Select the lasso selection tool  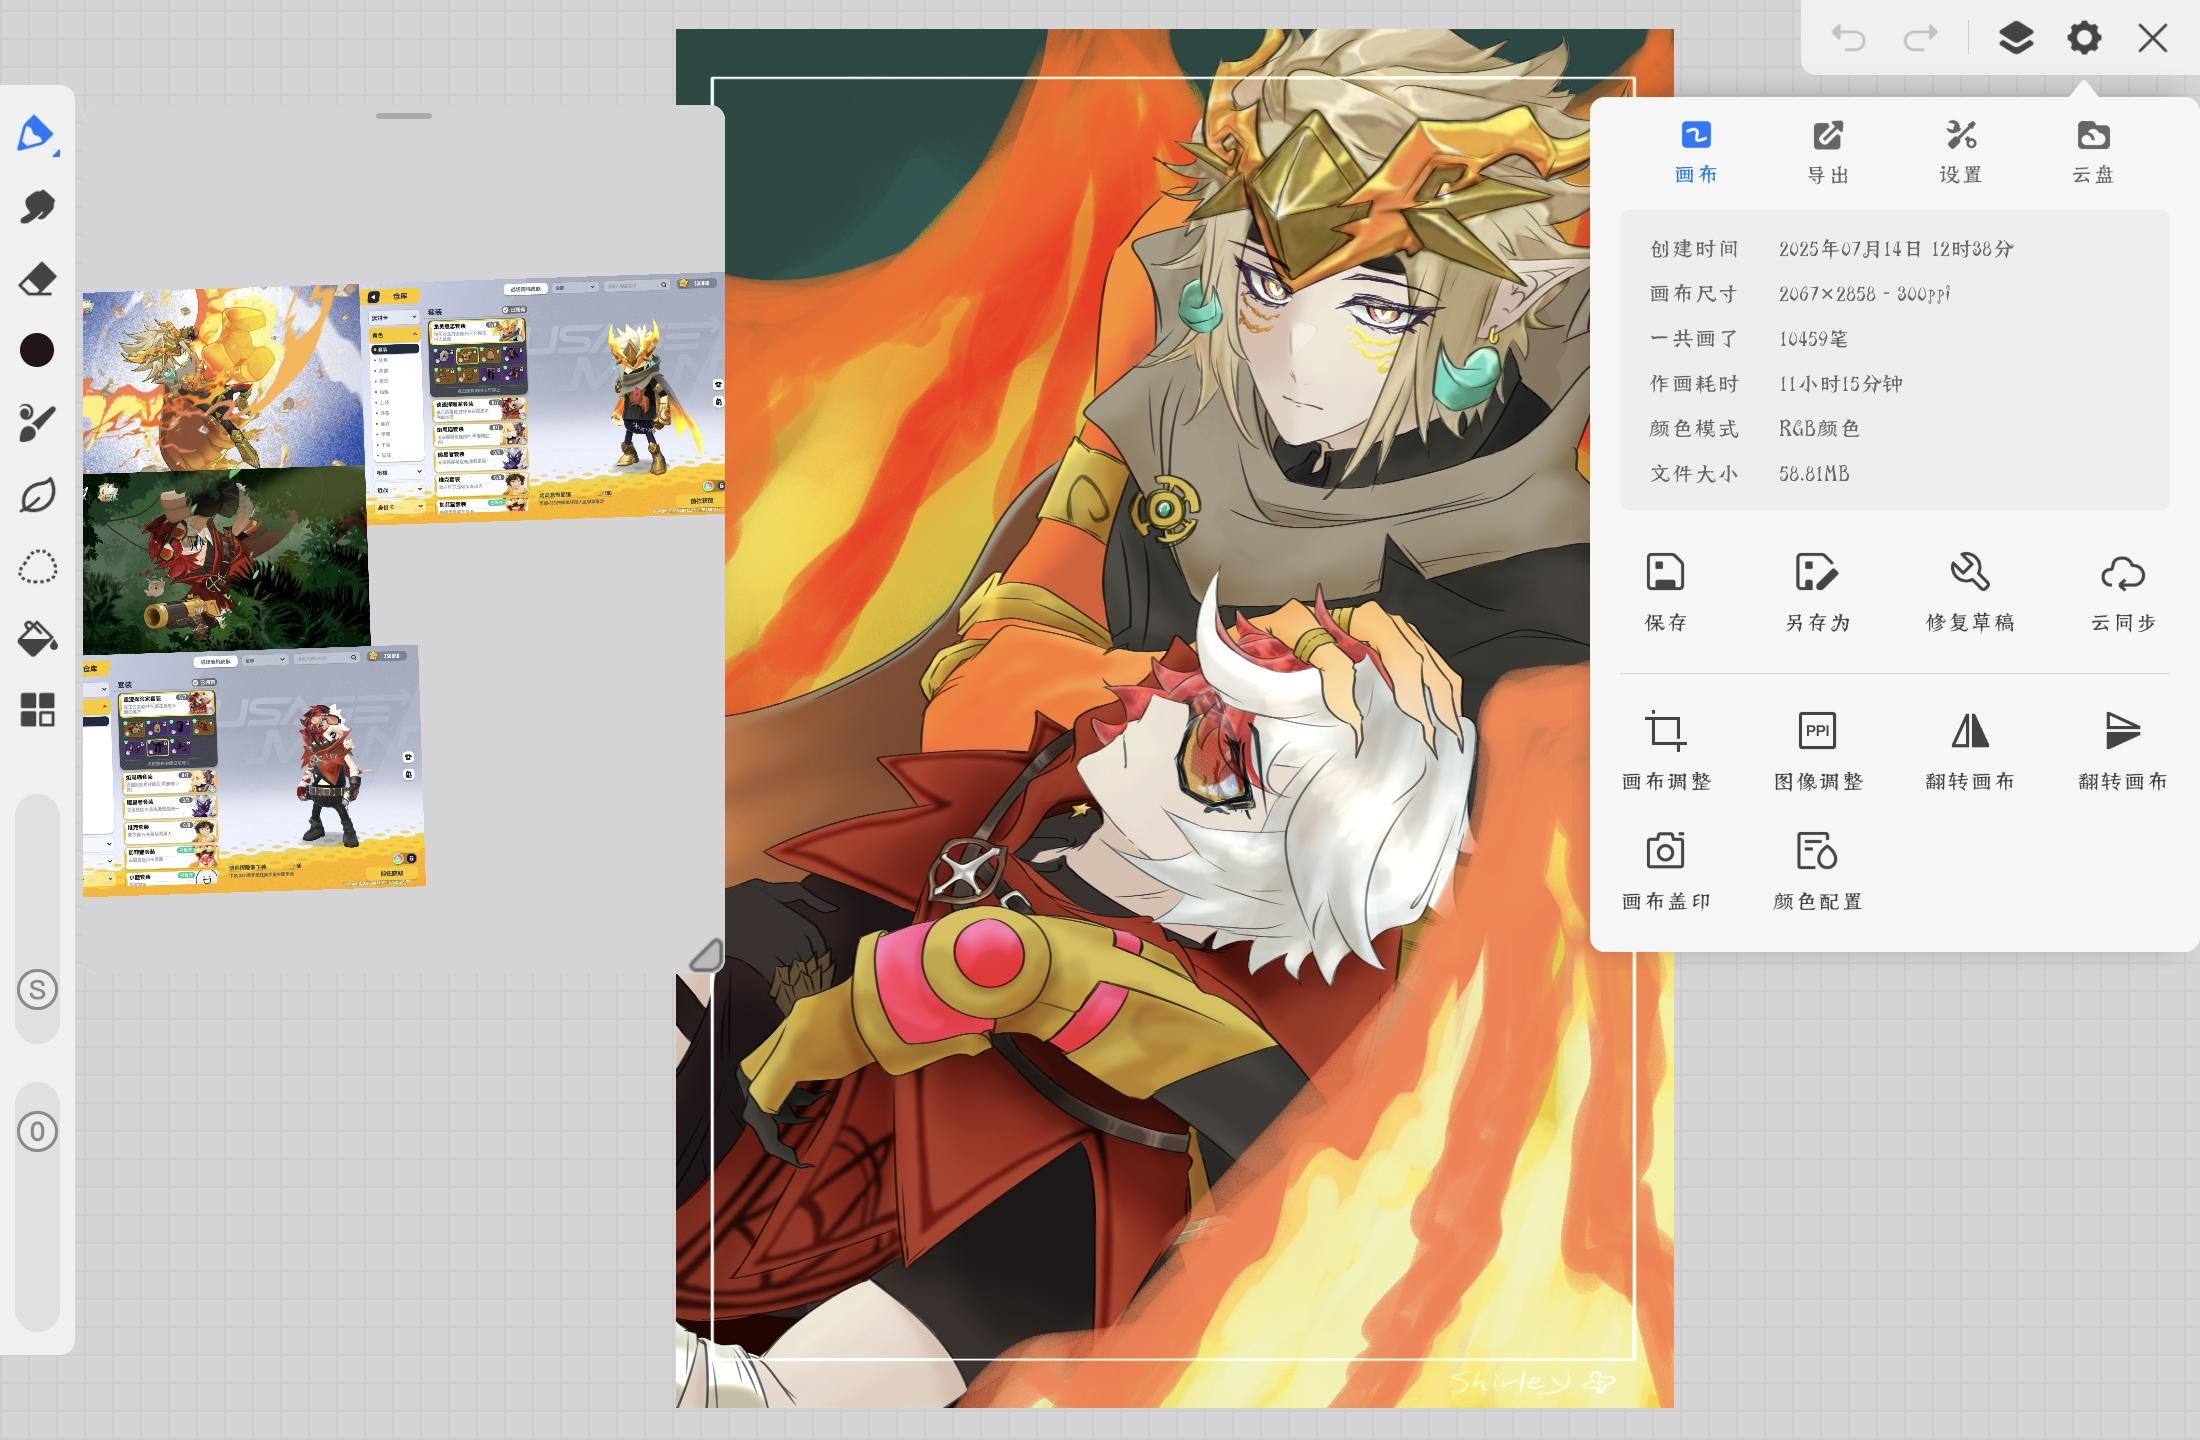click(37, 567)
